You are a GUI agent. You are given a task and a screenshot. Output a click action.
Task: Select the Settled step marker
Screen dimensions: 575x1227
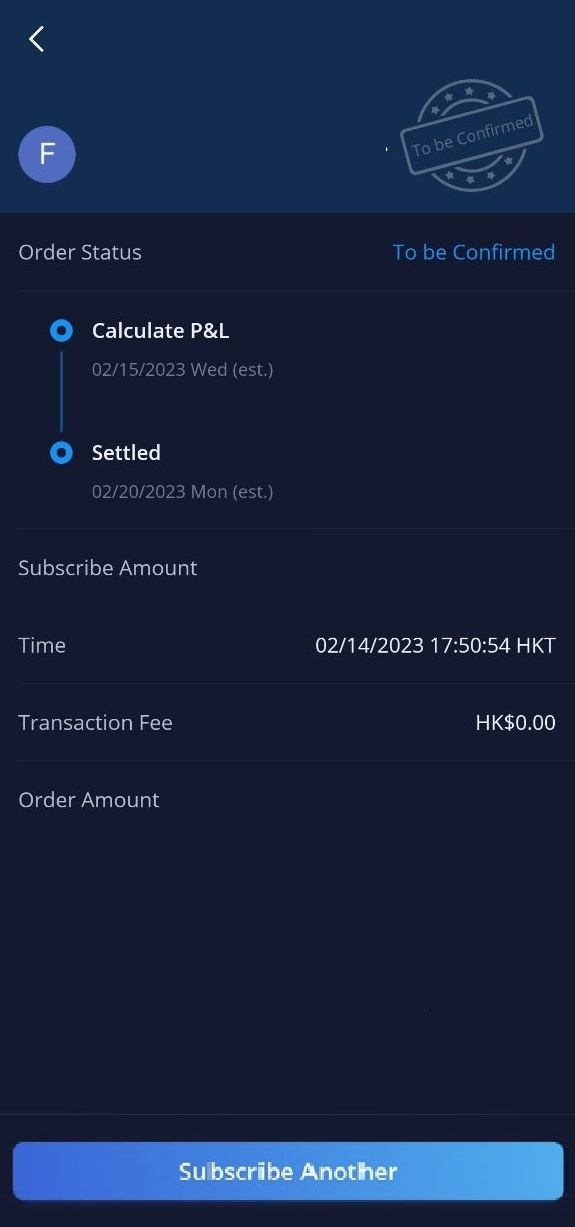pyautogui.click(x=61, y=453)
